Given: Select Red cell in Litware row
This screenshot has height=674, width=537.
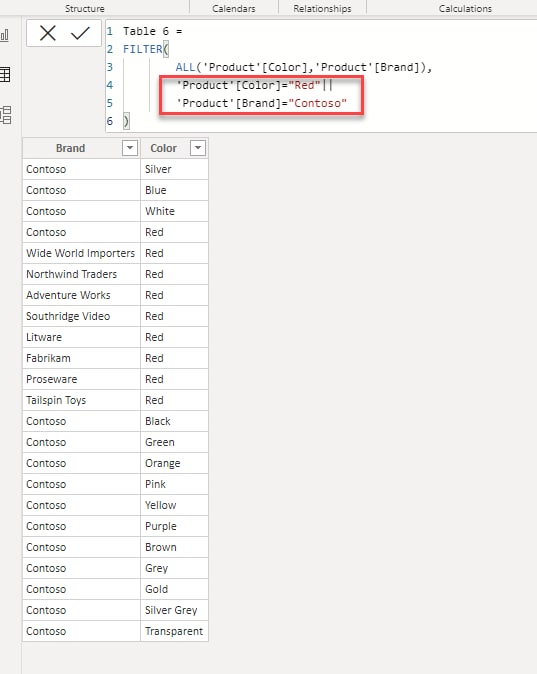Looking at the screenshot, I should point(174,337).
